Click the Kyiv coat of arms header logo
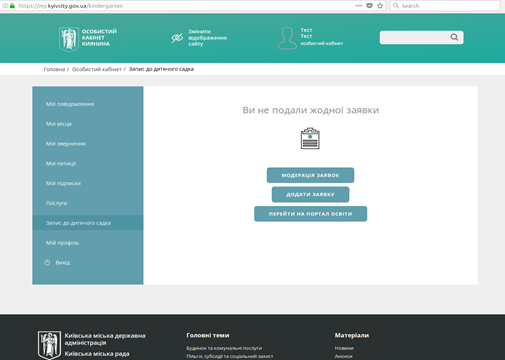The height and width of the screenshot is (360, 505). [x=69, y=39]
